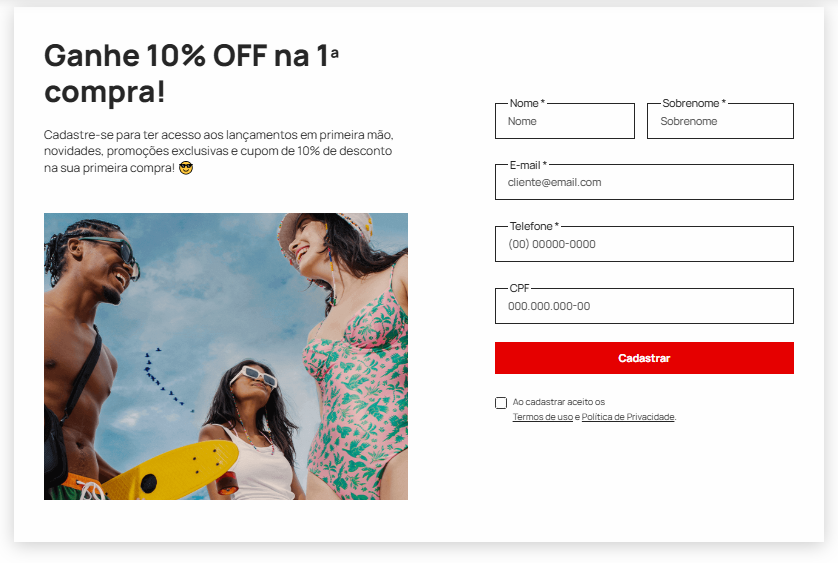Click the "Sobrenome *" field label
Viewport: 838px width, 563px height.
(x=694, y=103)
